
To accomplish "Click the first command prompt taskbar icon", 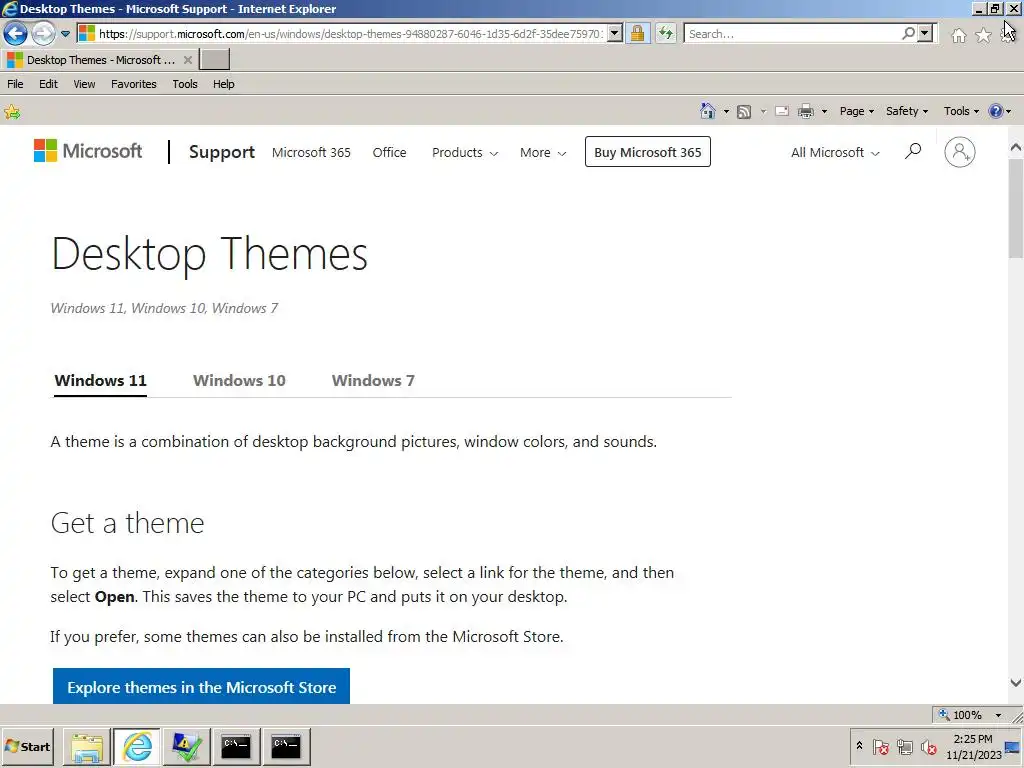I will click(236, 746).
